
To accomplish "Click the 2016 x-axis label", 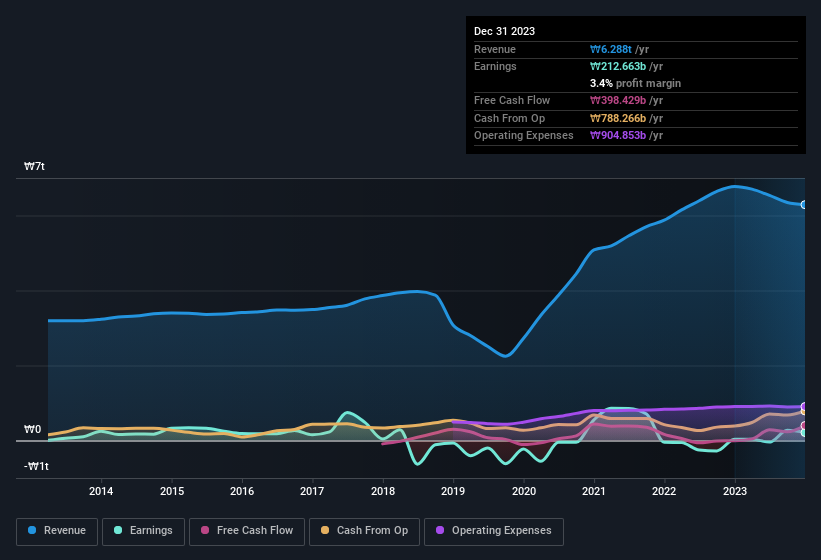I will [x=242, y=491].
